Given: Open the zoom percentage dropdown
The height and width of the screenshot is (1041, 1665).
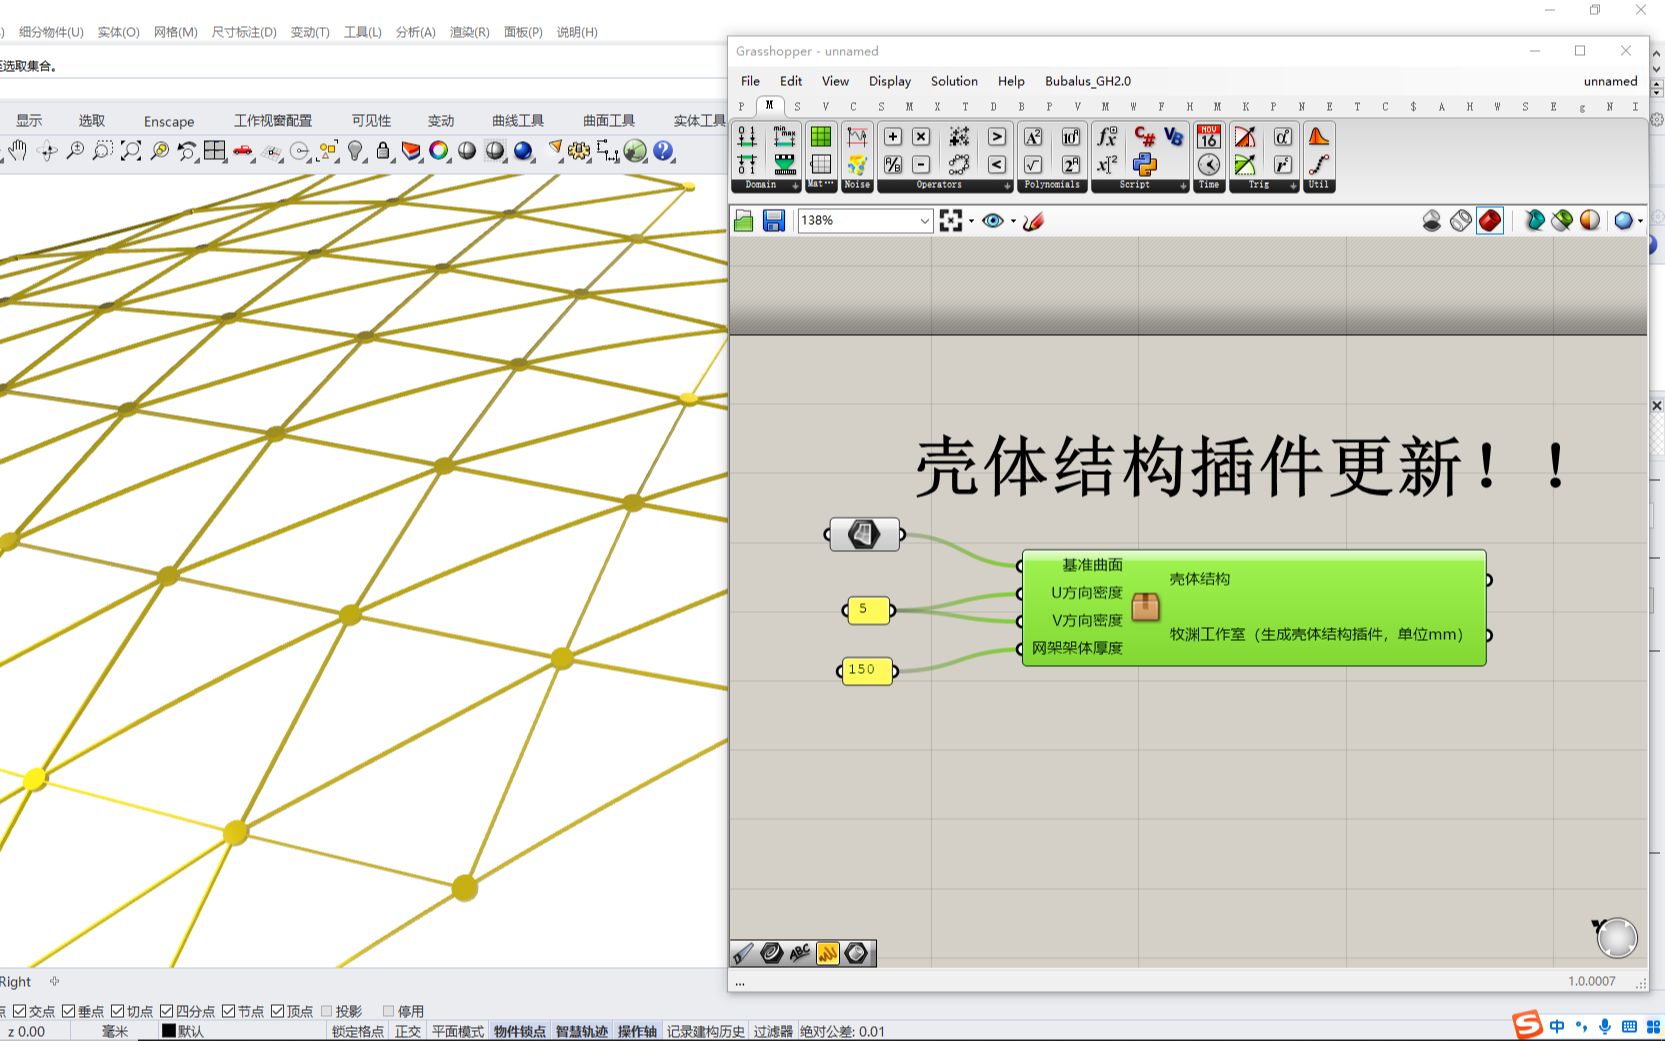Looking at the screenshot, I should click(923, 220).
